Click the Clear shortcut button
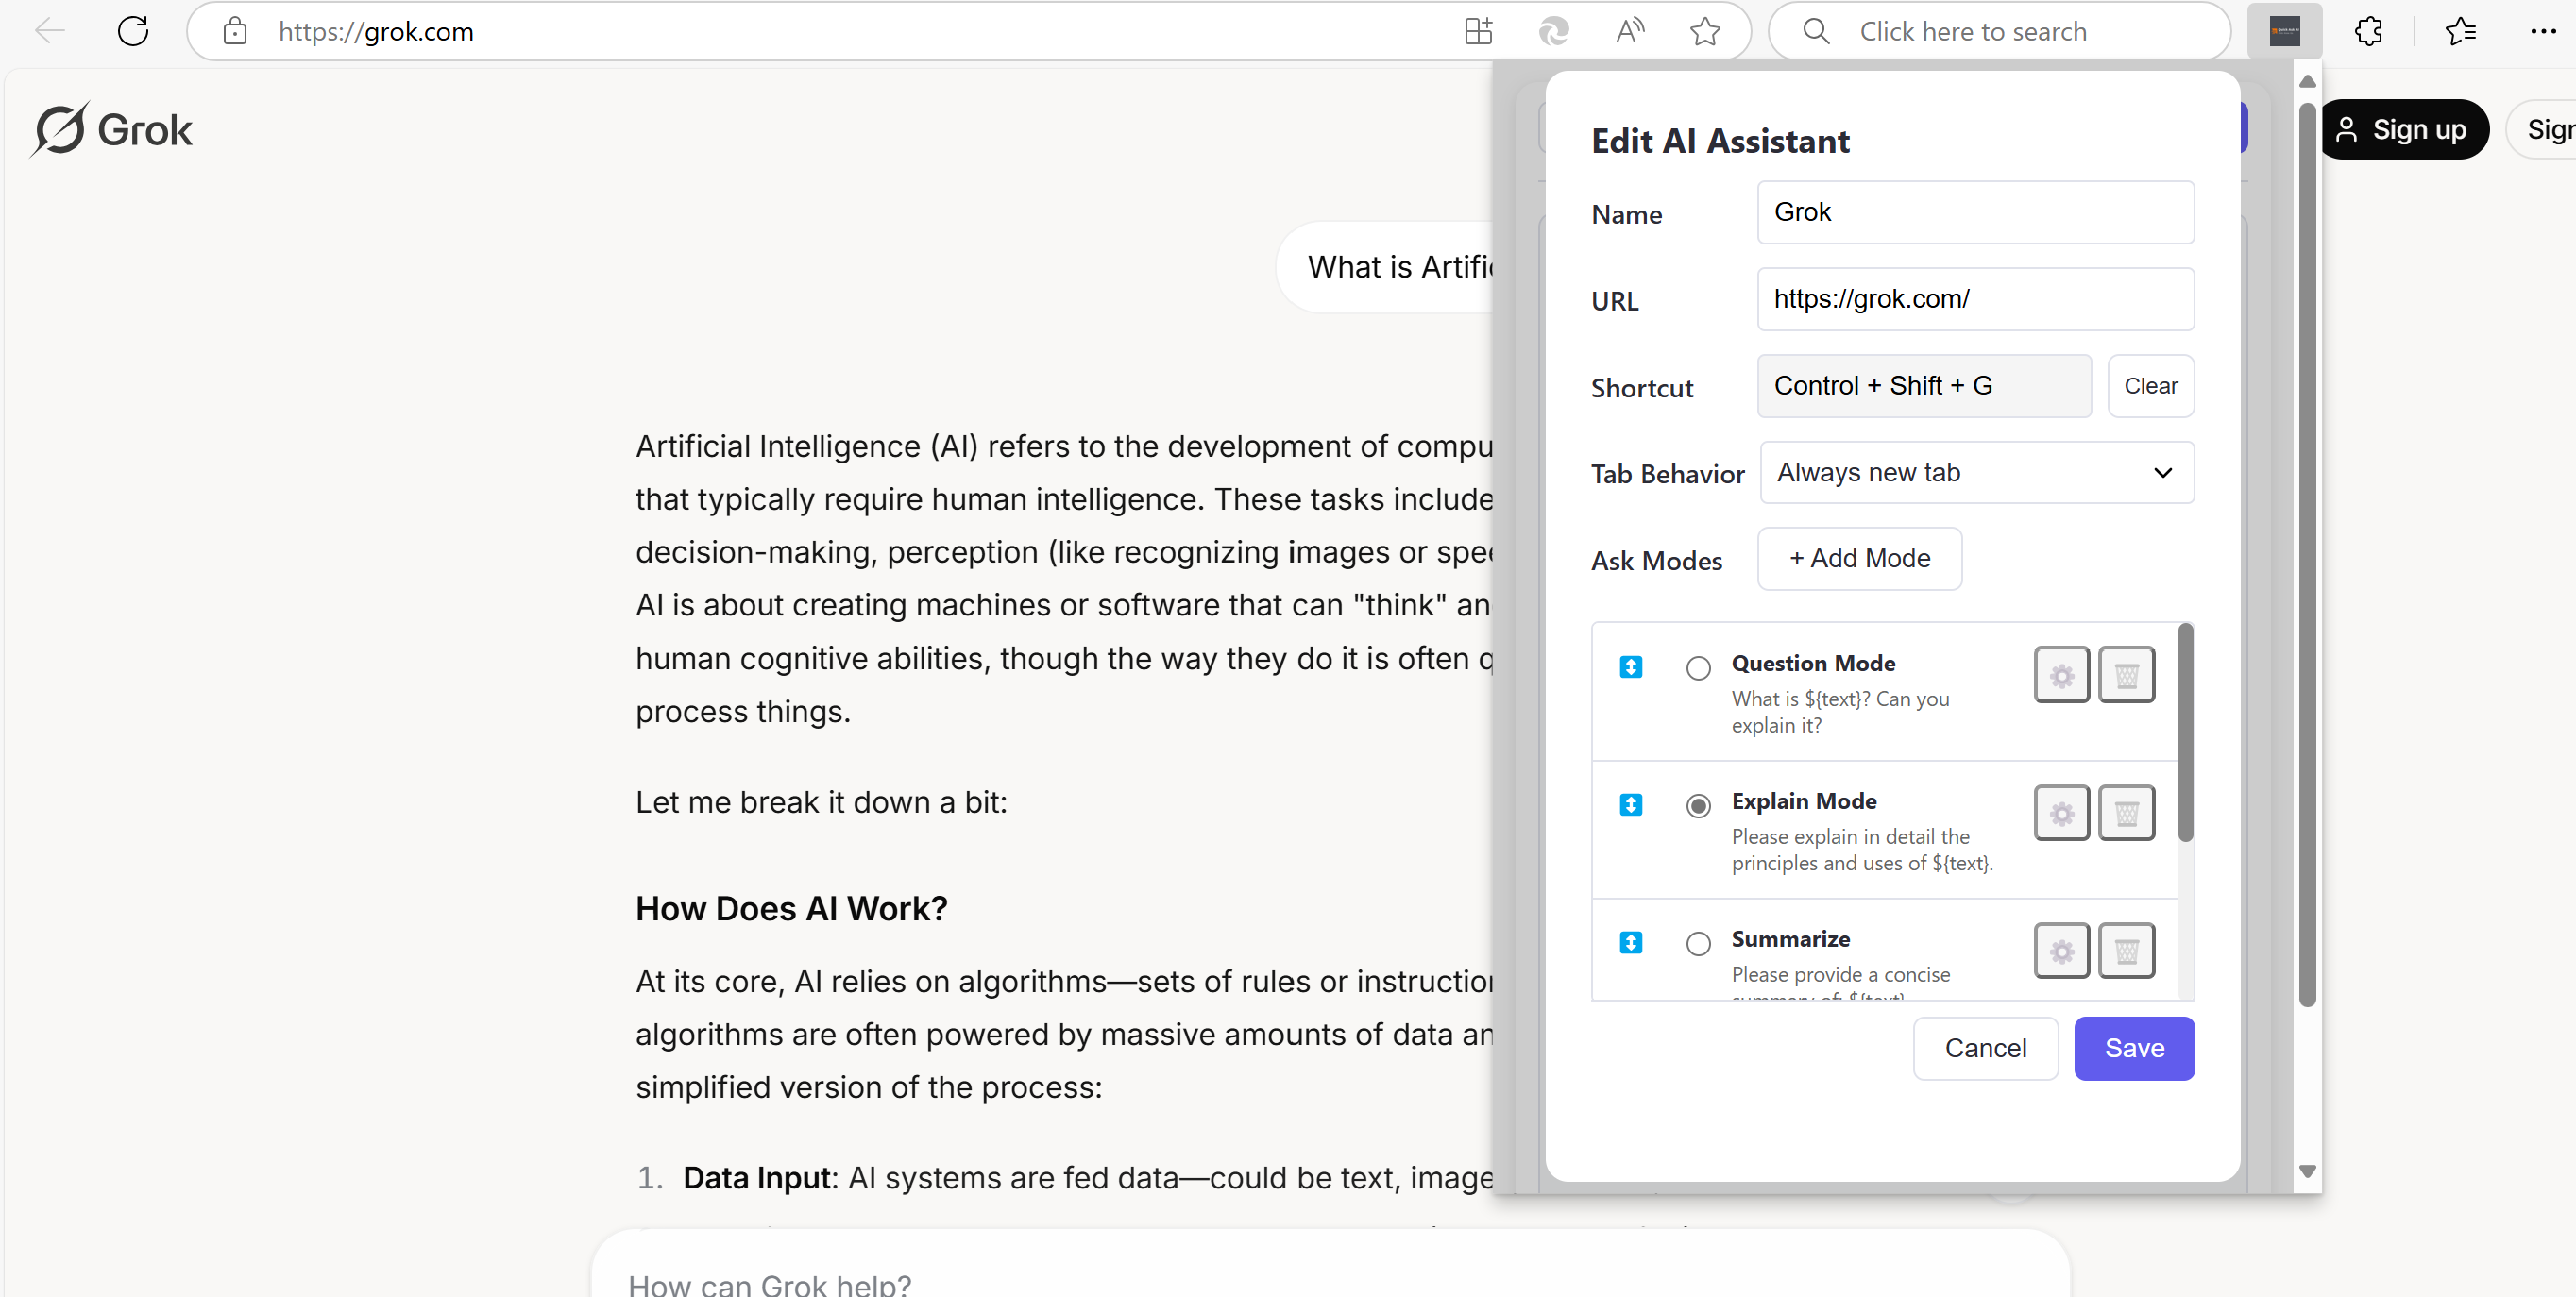The height and width of the screenshot is (1297, 2576). coord(2150,386)
